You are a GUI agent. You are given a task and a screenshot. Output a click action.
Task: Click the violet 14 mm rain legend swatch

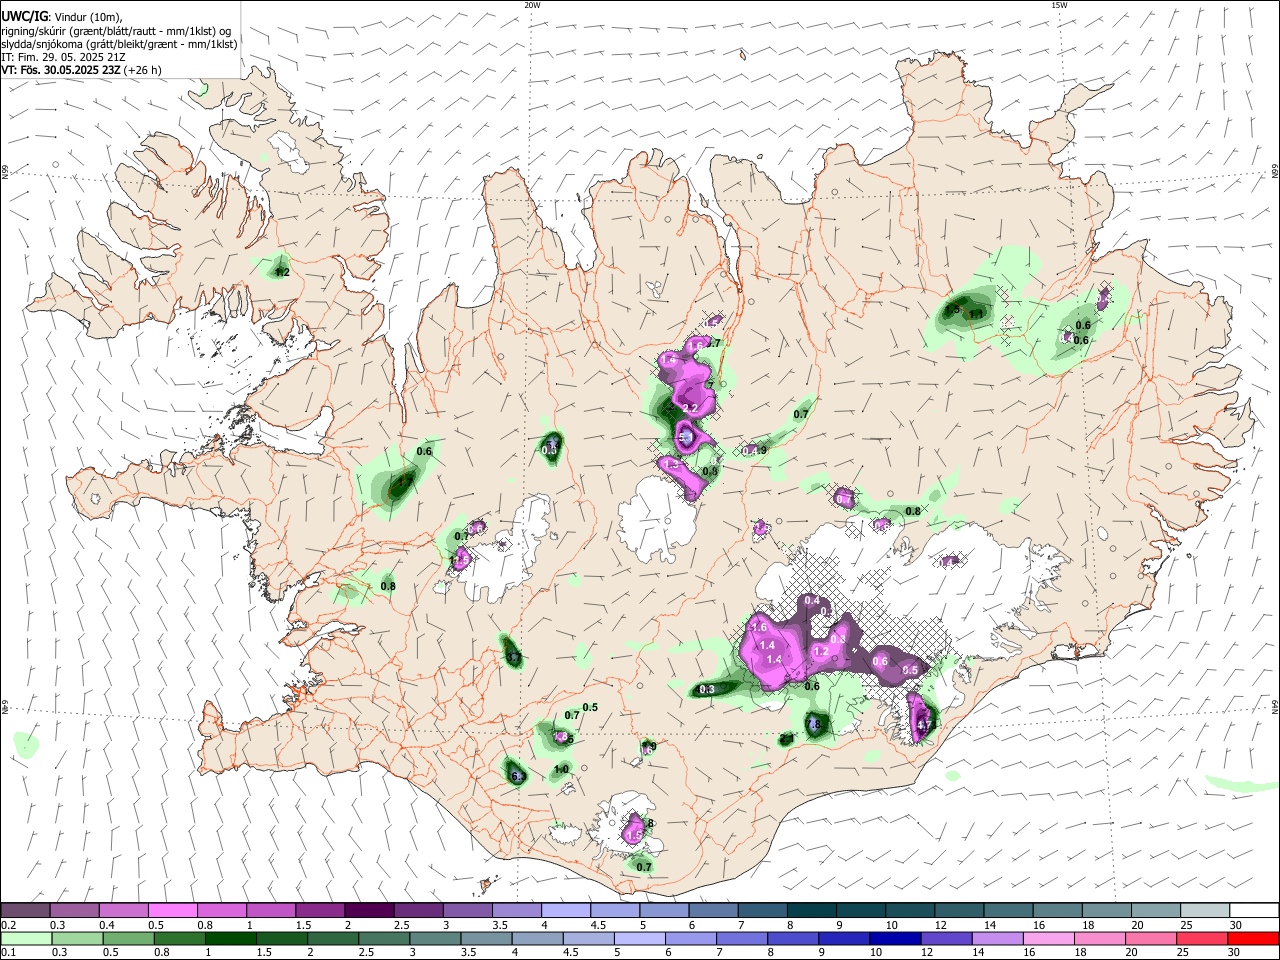tap(998, 938)
